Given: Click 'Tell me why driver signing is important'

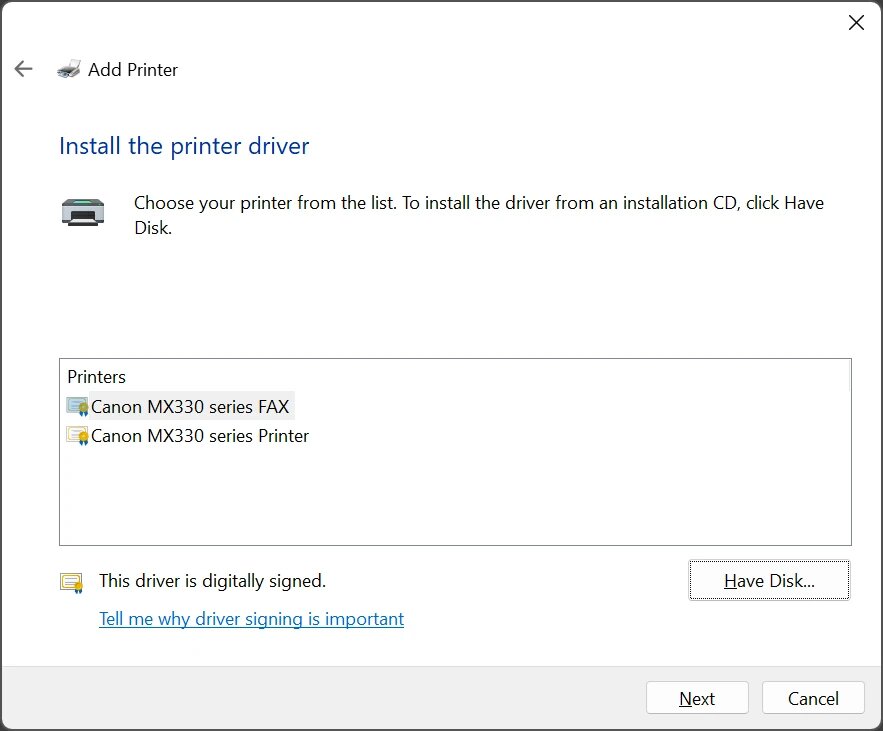Looking at the screenshot, I should point(251,619).
